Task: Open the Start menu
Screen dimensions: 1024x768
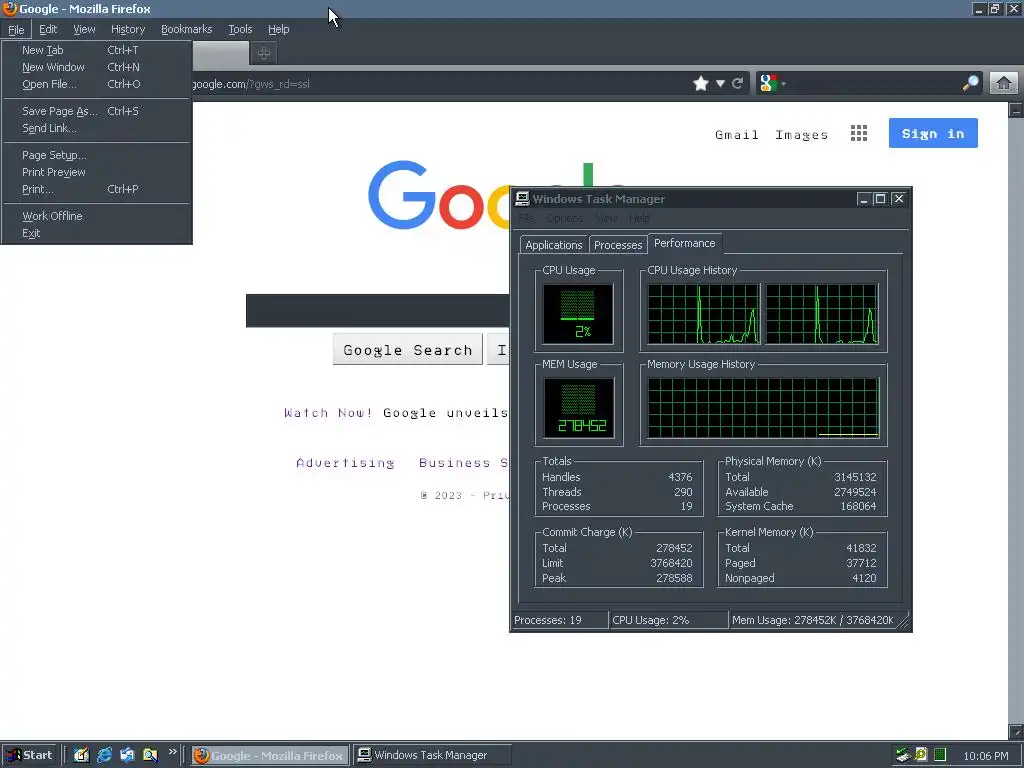Action: 29,755
